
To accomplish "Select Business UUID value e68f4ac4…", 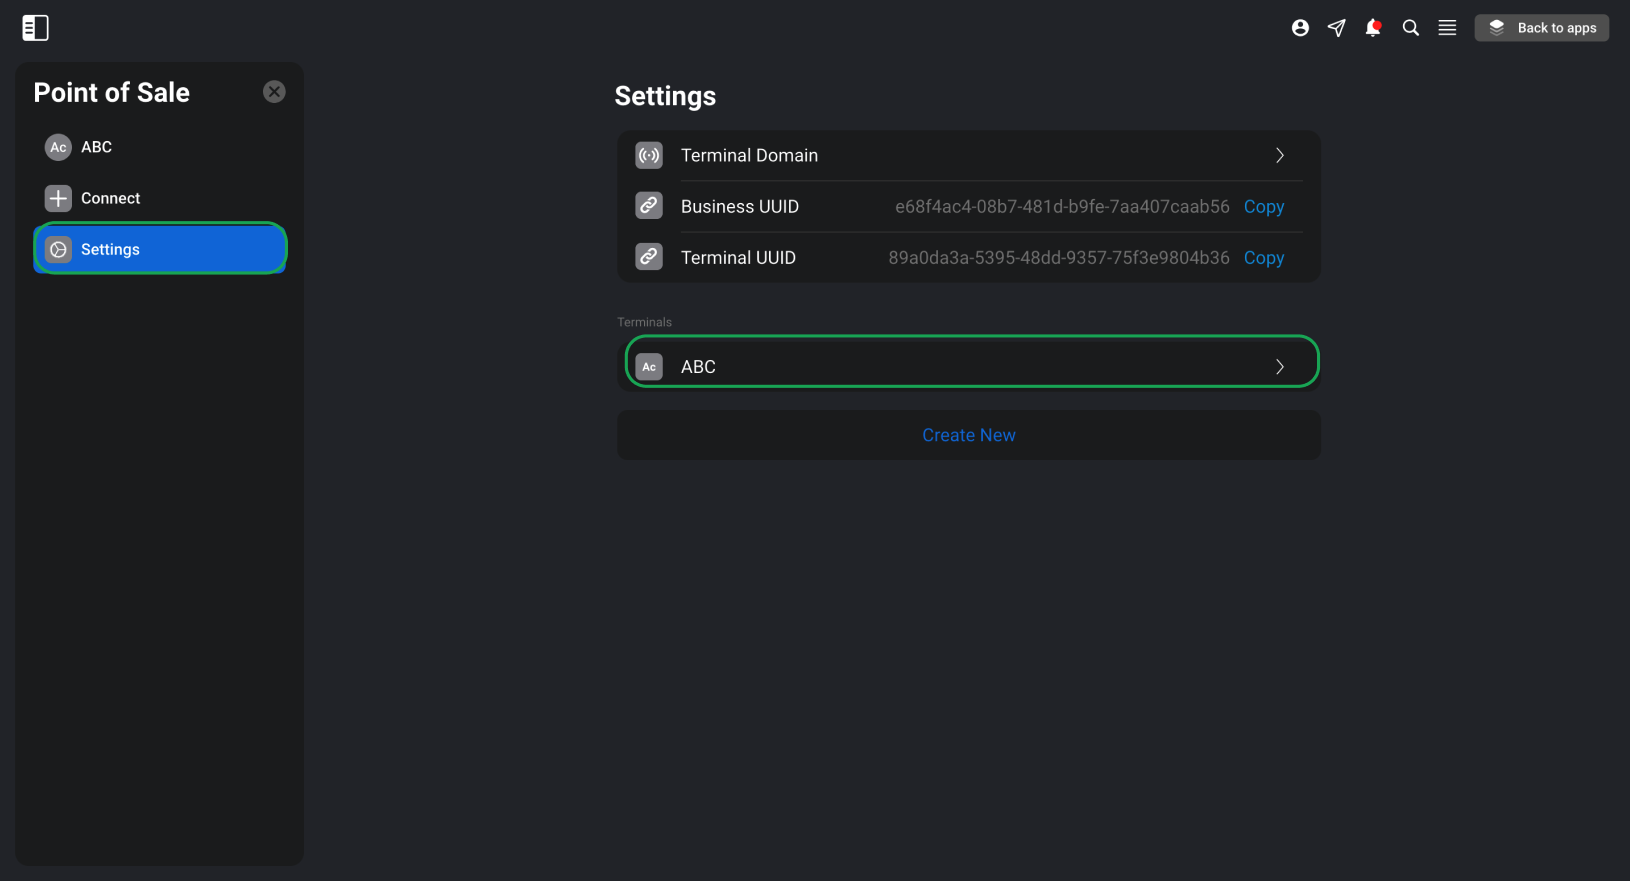I will click(1062, 207).
